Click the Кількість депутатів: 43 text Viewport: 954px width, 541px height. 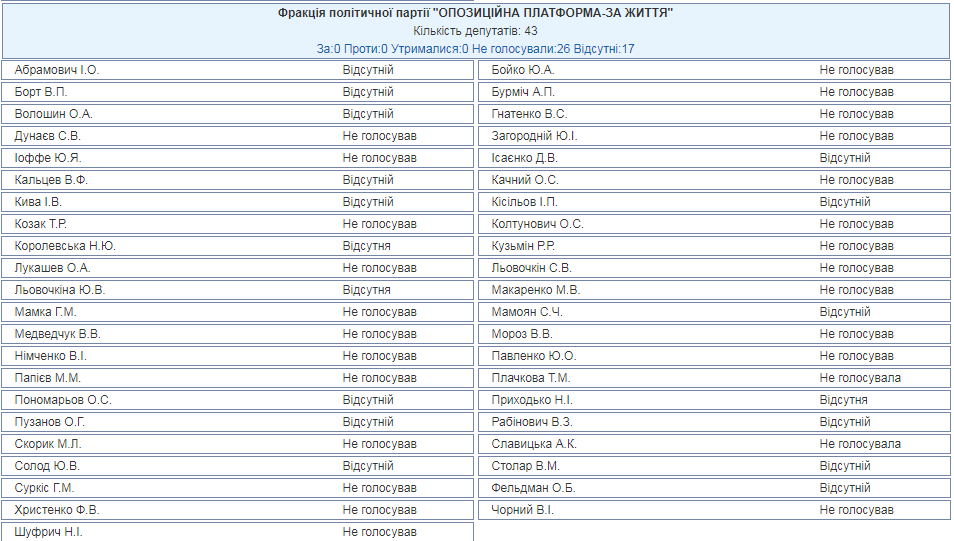(476, 31)
